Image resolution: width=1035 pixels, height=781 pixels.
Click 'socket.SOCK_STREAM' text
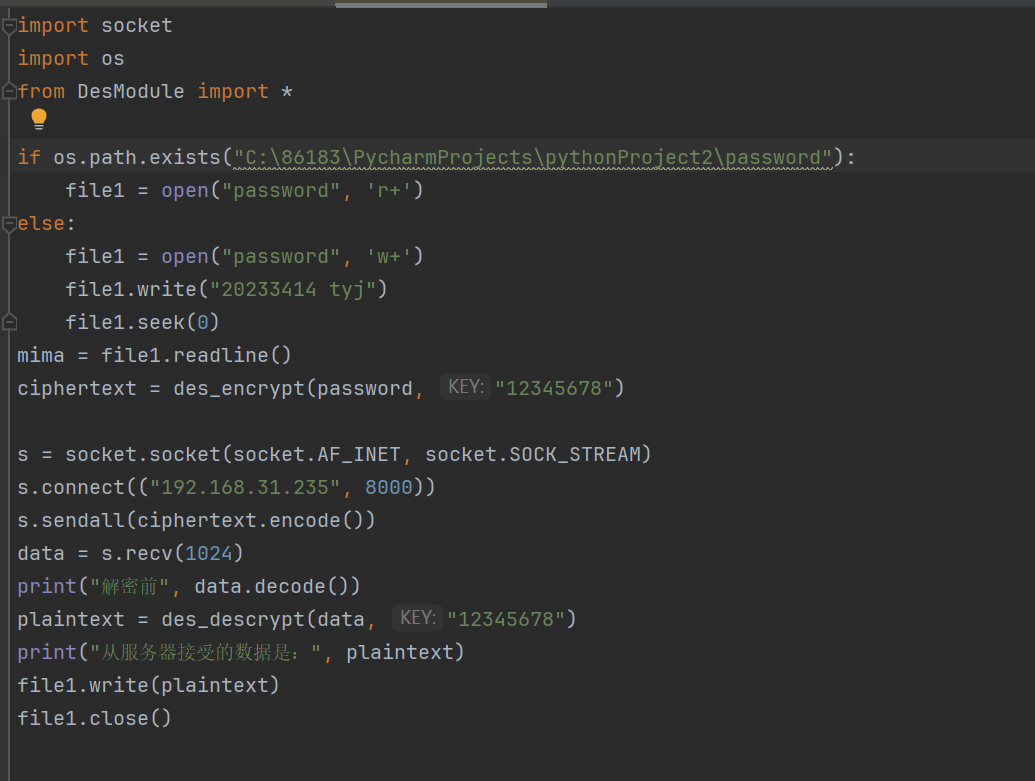pyautogui.click(x=533, y=454)
